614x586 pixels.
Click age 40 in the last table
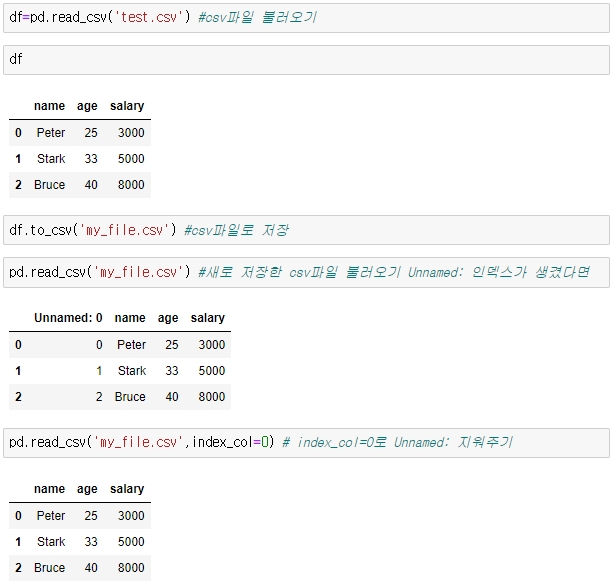pyautogui.click(x=91, y=568)
